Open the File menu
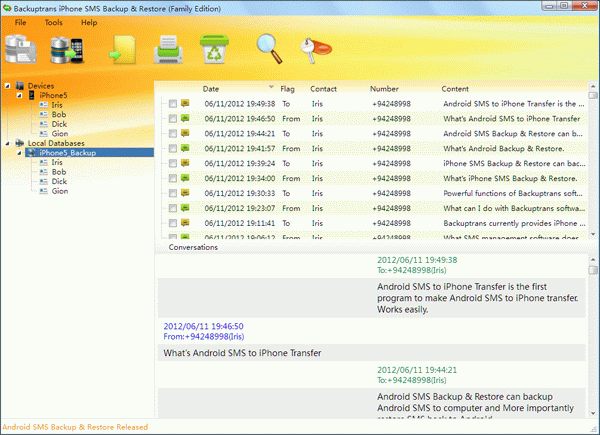Screen dimensions: 600x435 20,23
